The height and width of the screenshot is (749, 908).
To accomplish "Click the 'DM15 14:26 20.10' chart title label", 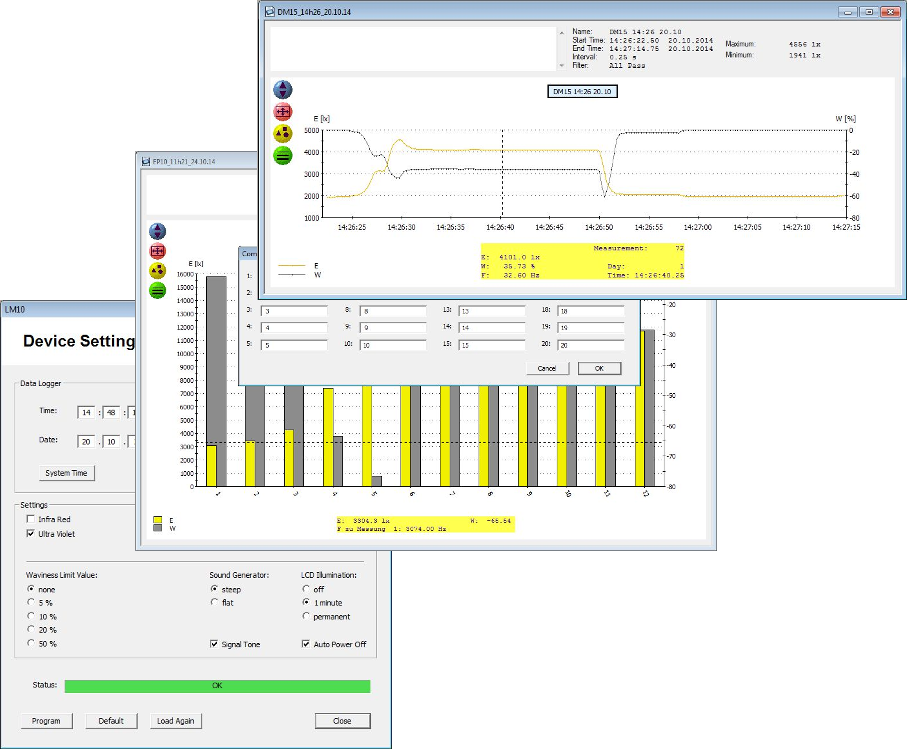I will click(583, 92).
